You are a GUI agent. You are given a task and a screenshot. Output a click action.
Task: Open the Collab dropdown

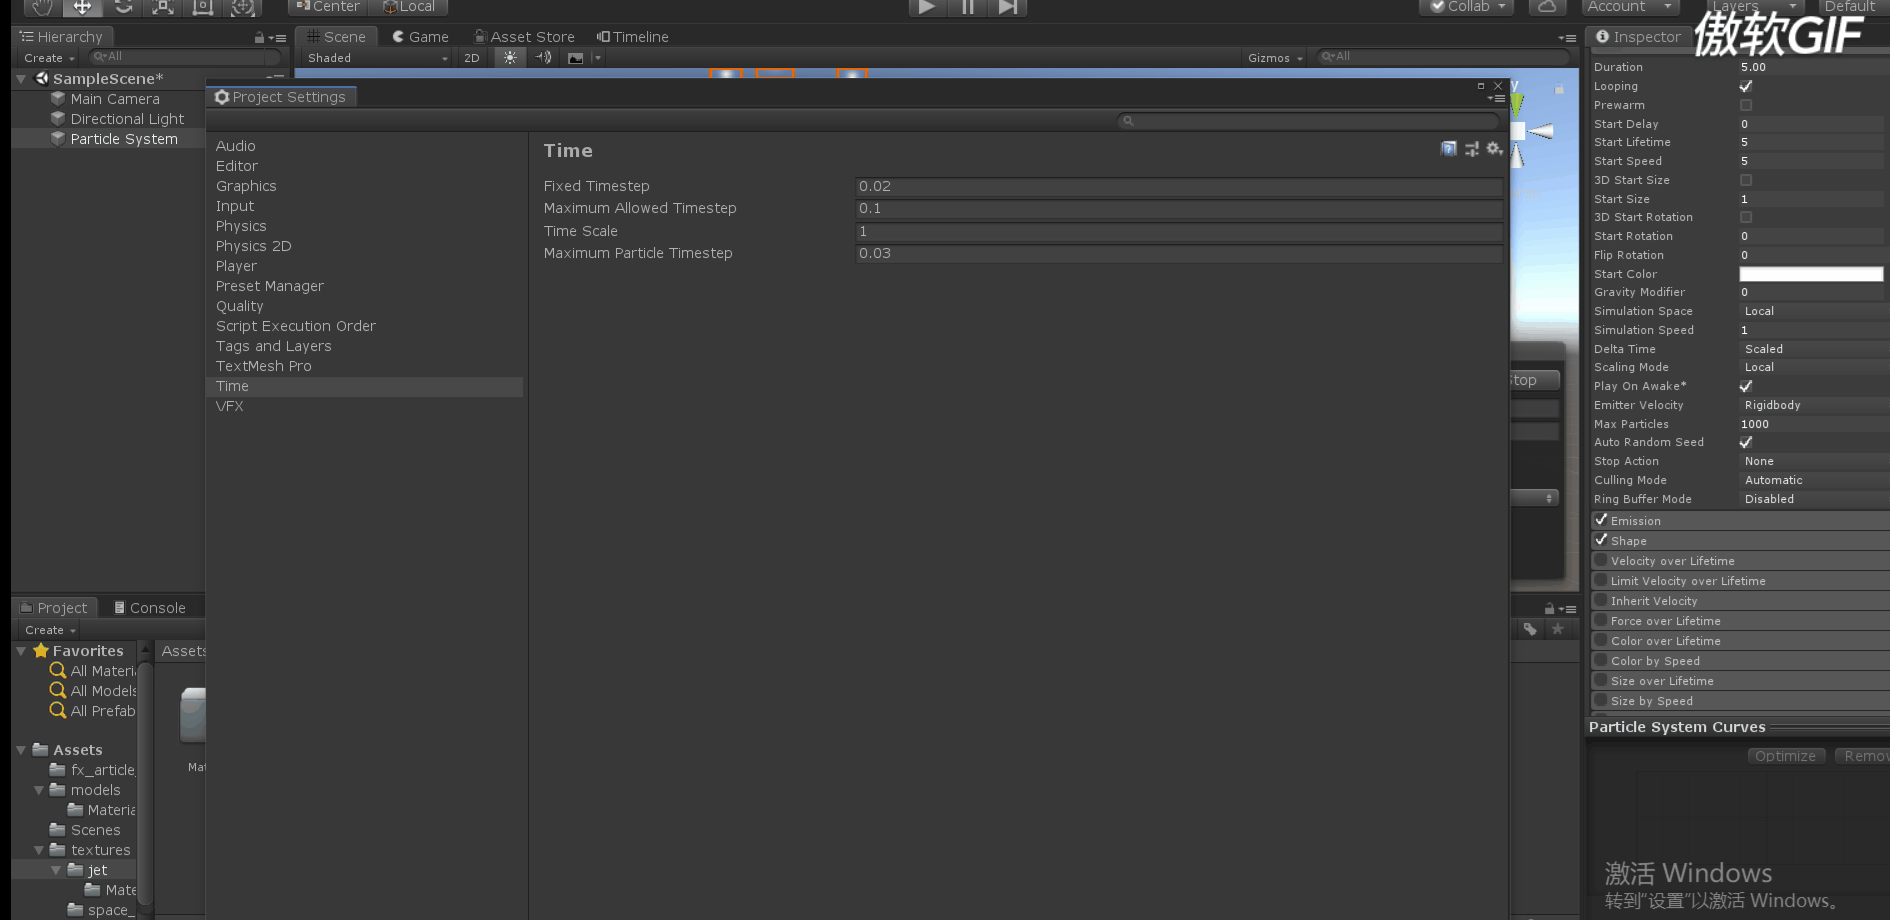(x=1466, y=6)
